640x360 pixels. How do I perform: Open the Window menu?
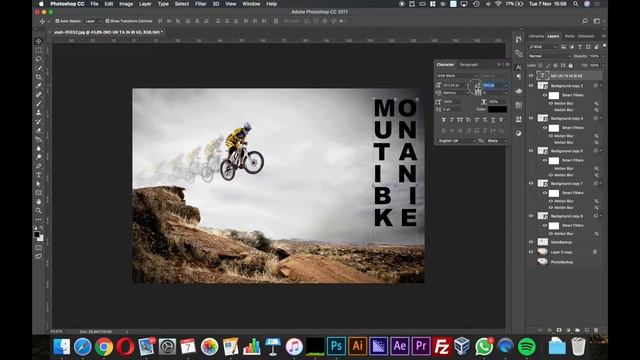(x=251, y=4)
